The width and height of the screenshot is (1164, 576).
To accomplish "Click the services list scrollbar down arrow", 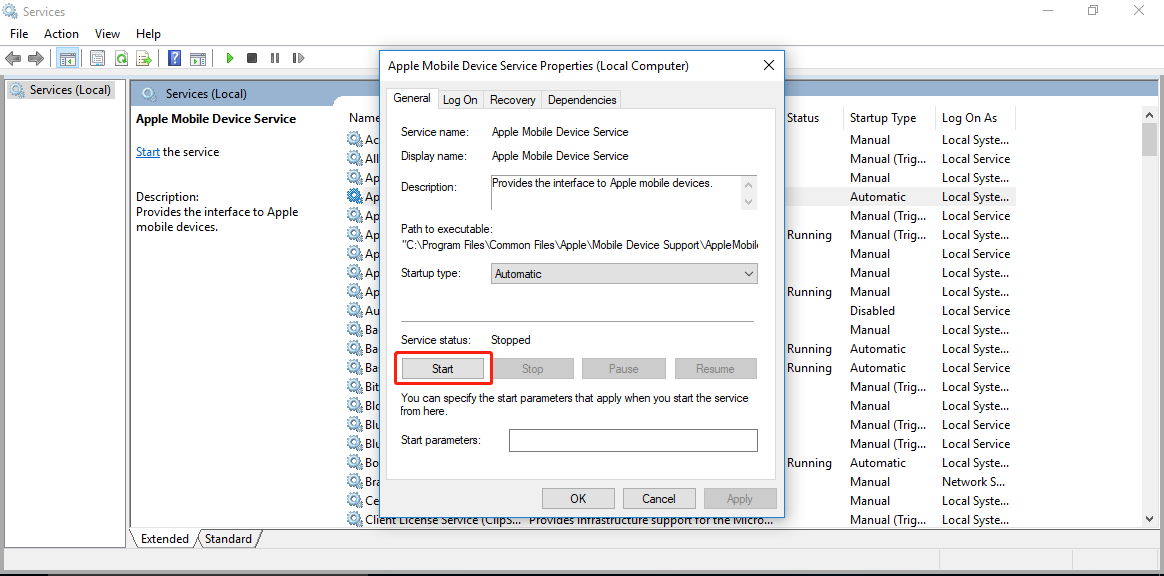I will click(x=1149, y=520).
